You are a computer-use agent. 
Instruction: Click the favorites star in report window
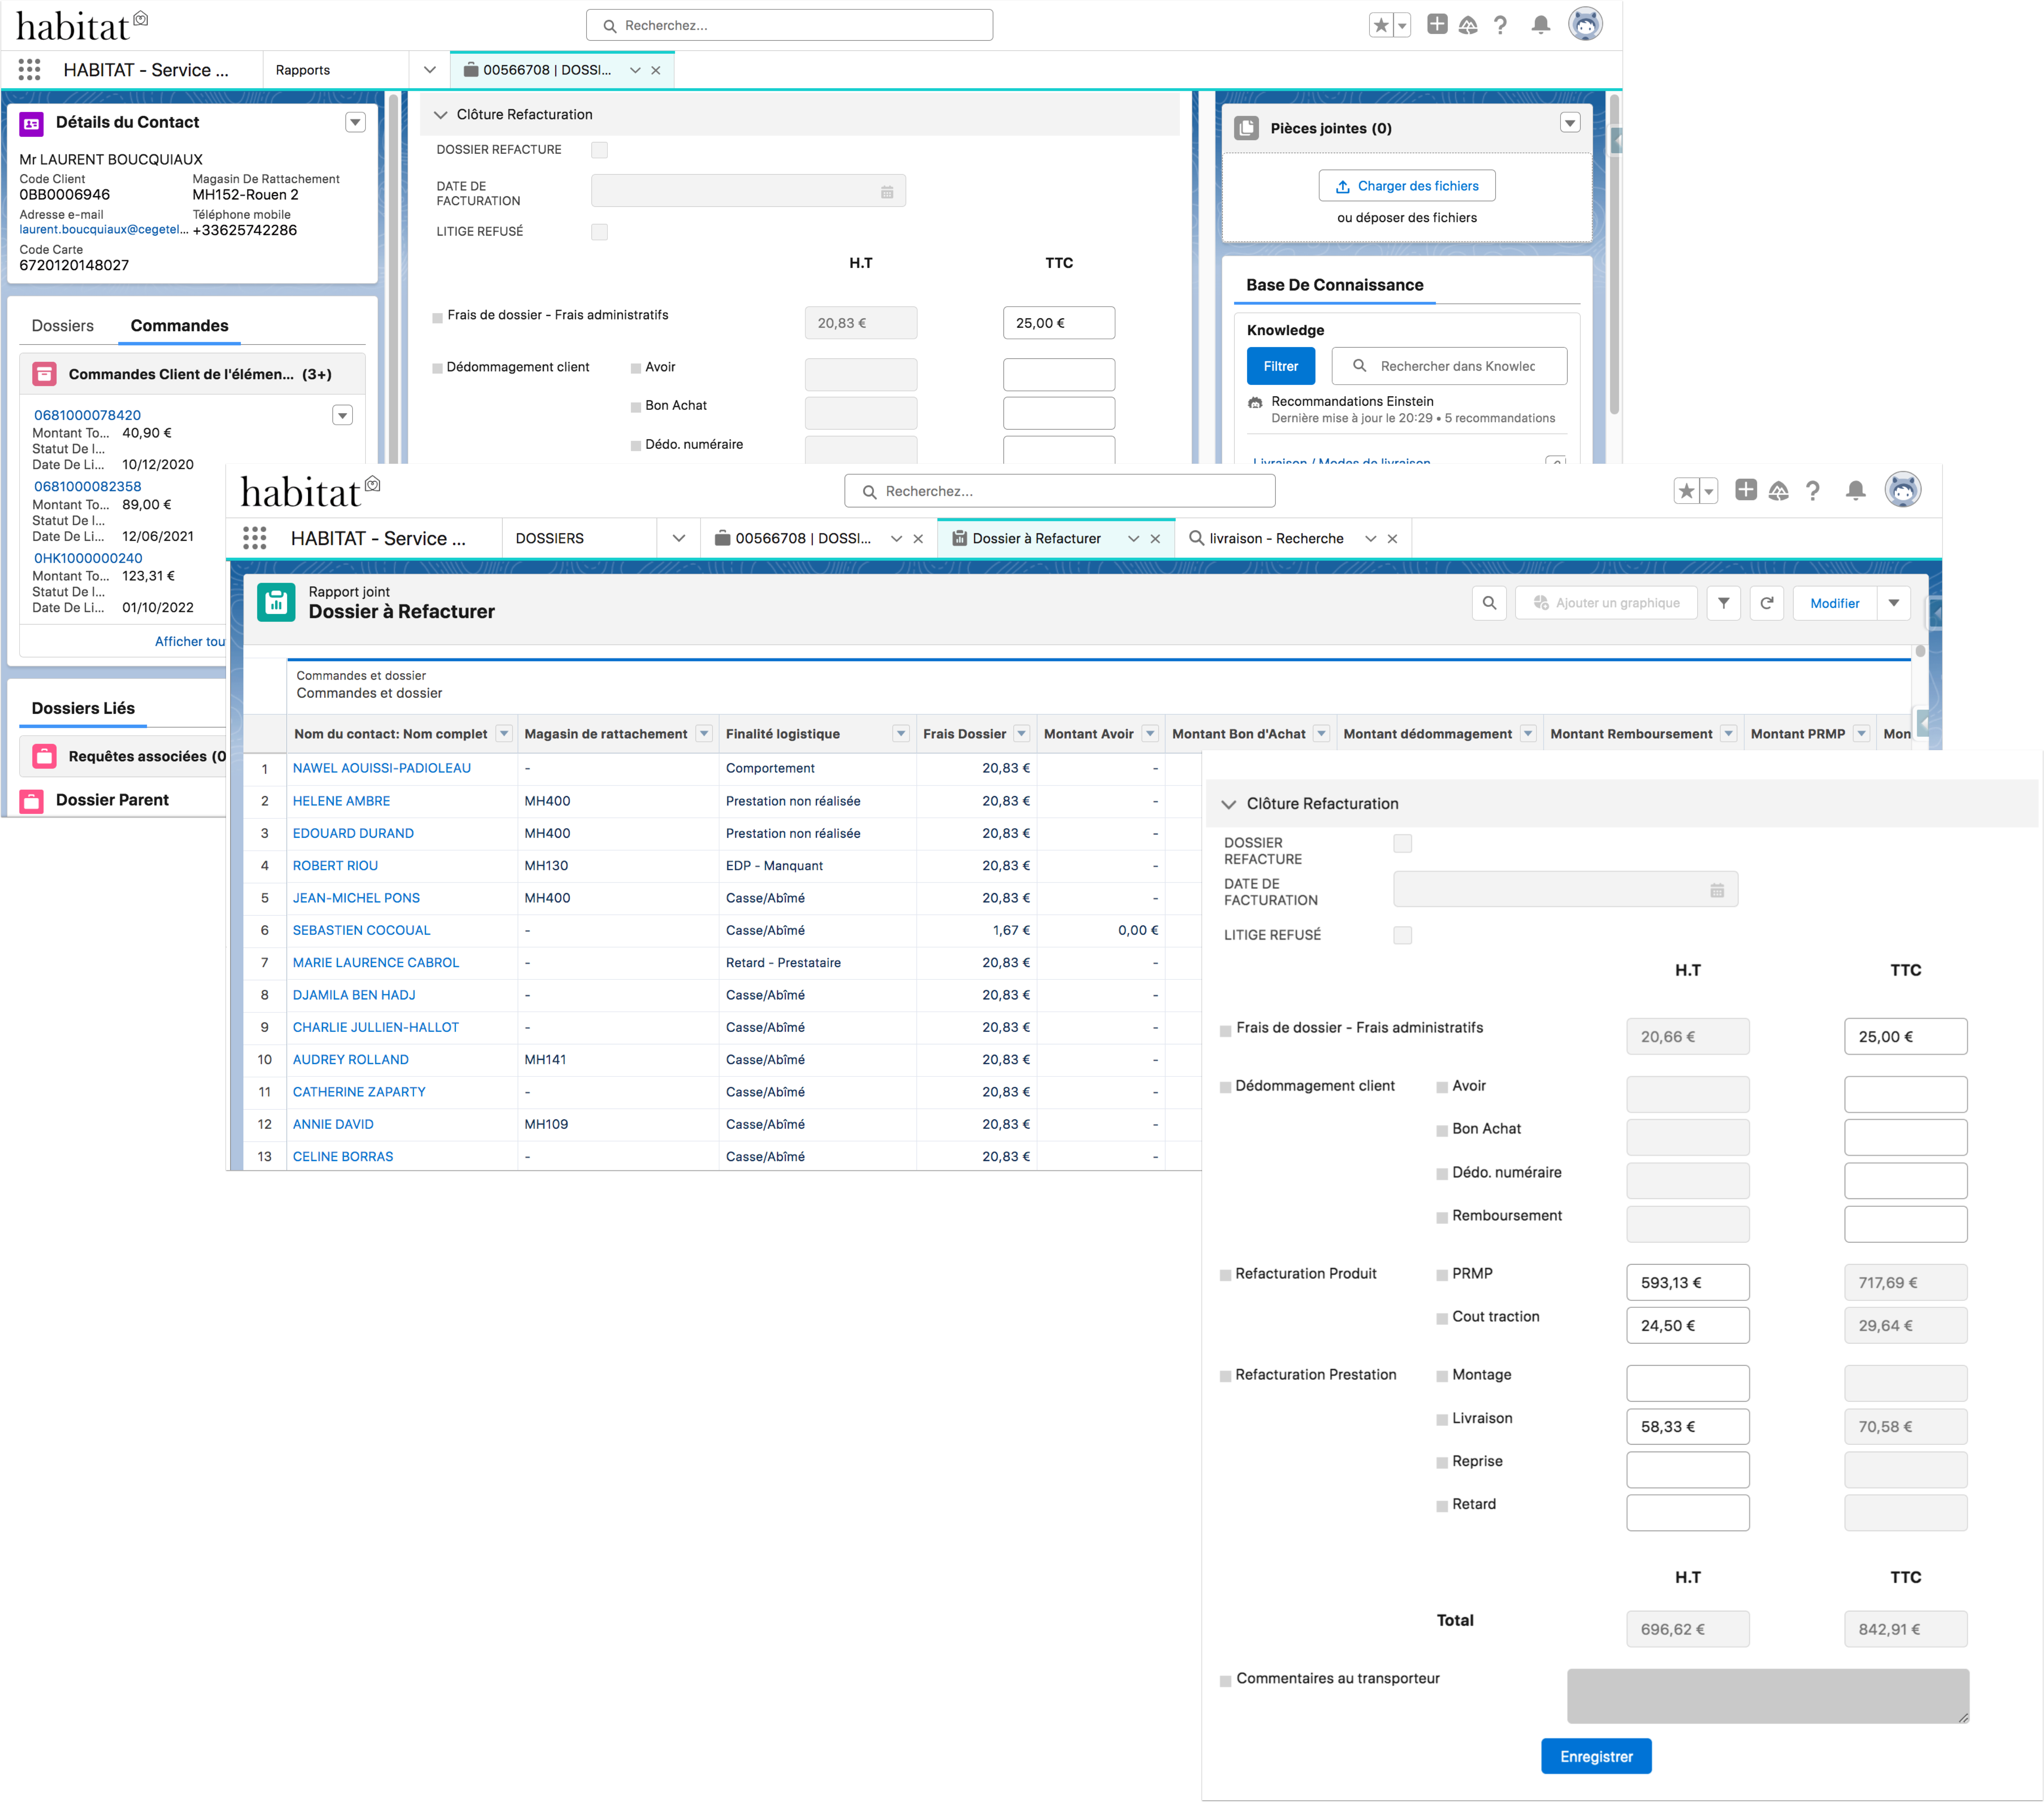pyautogui.click(x=1686, y=491)
